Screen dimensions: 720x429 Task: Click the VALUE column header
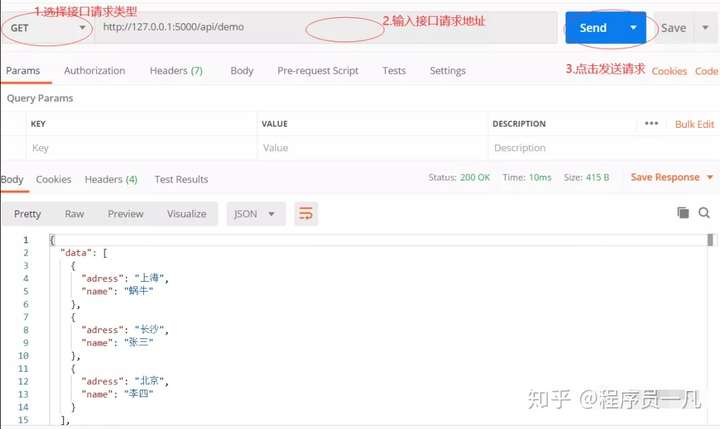(275, 124)
